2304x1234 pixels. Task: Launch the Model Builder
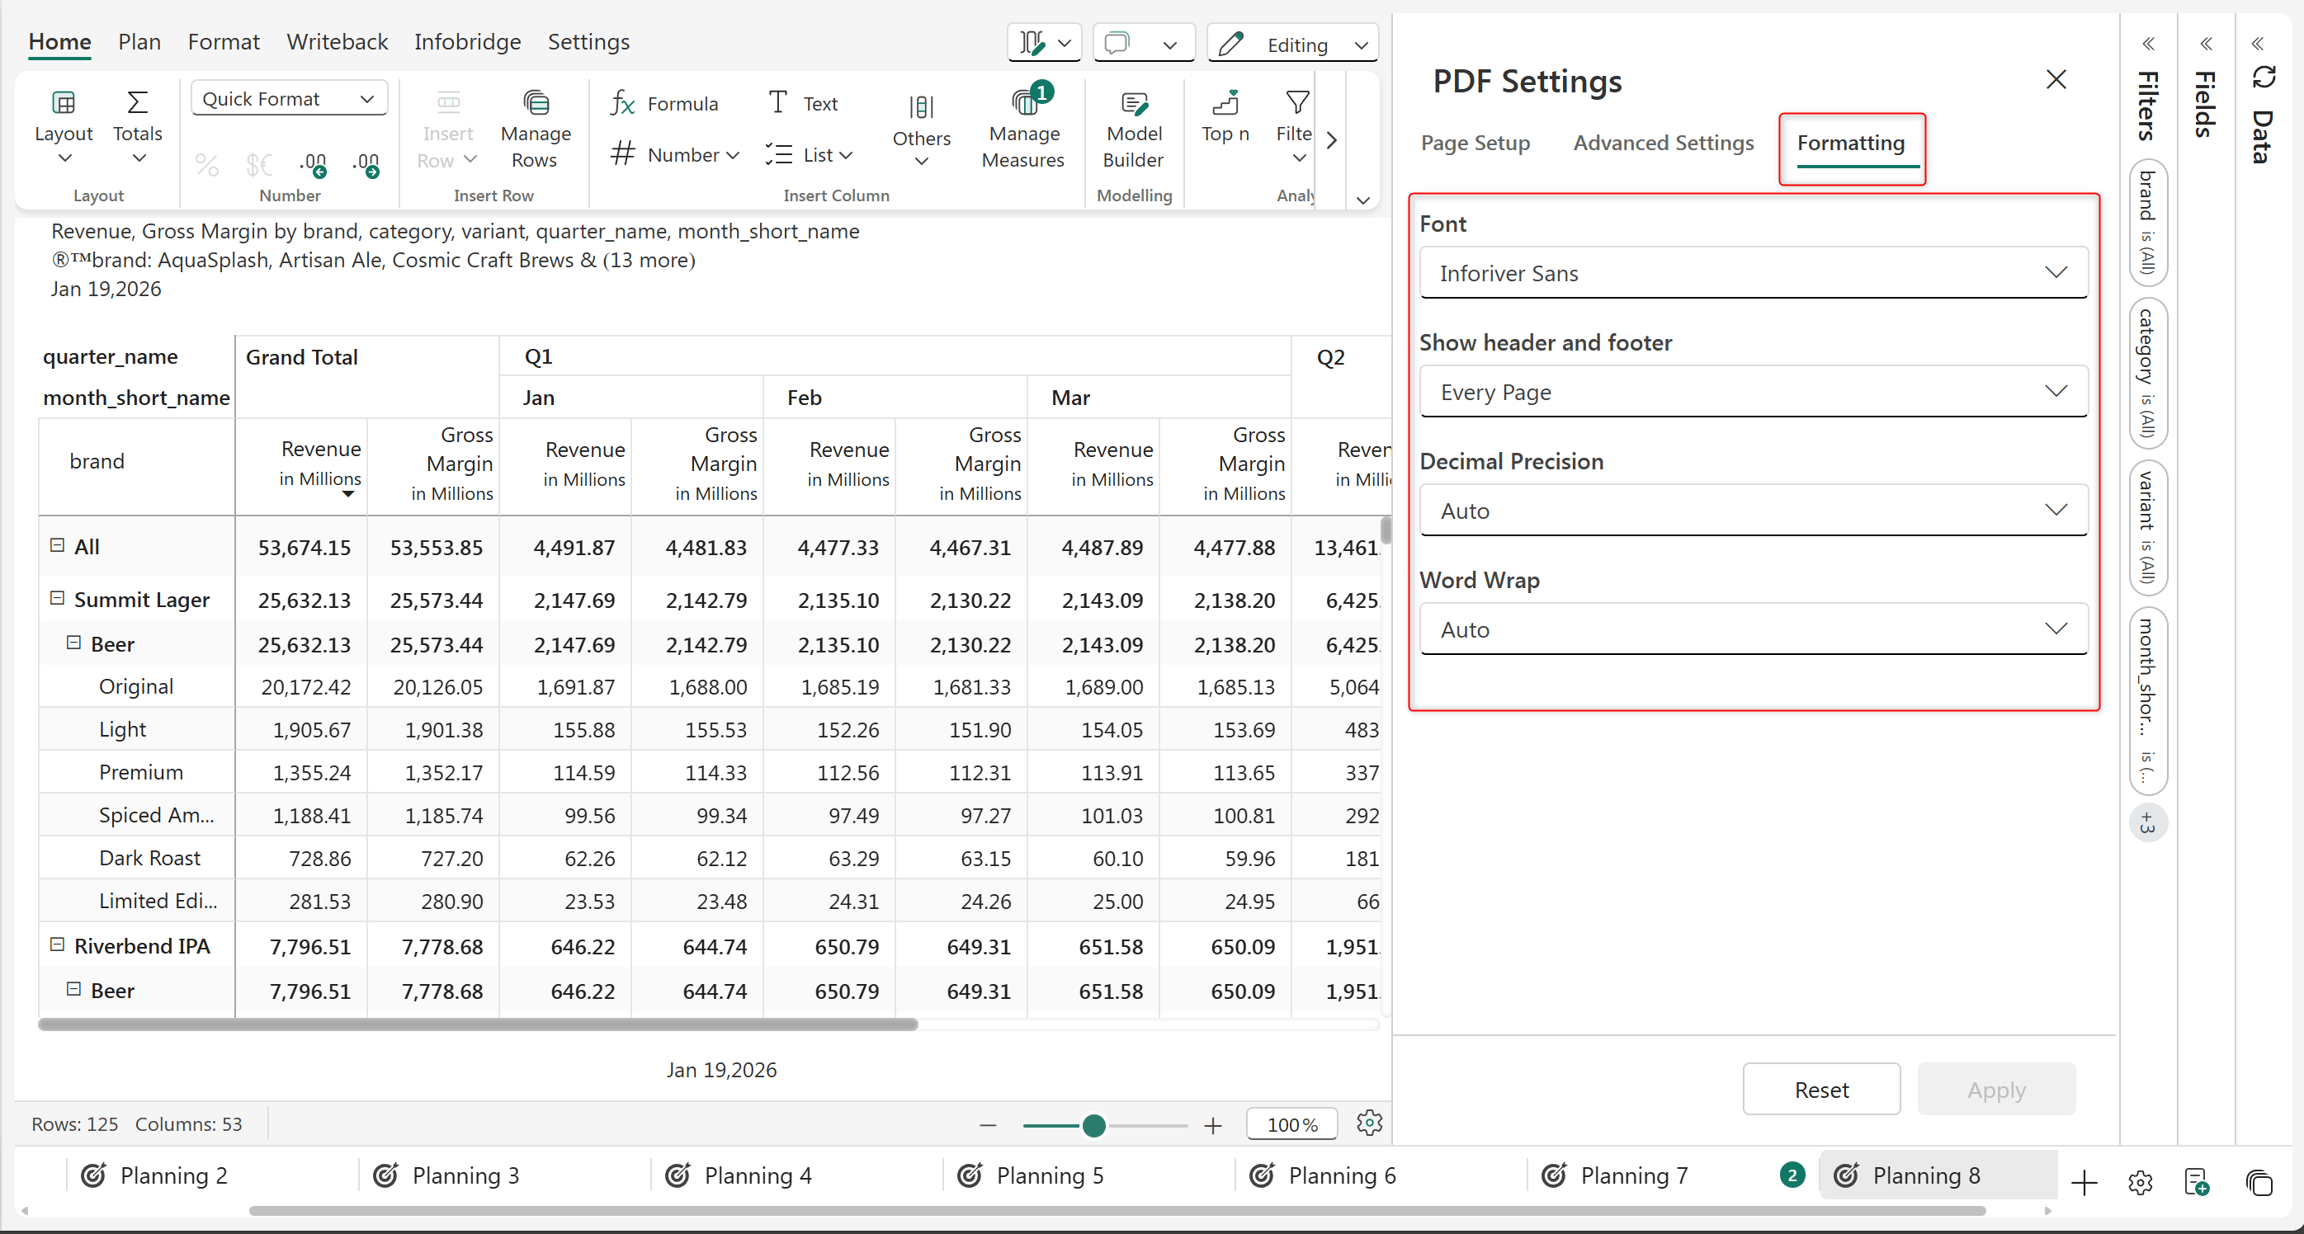click(x=1133, y=129)
